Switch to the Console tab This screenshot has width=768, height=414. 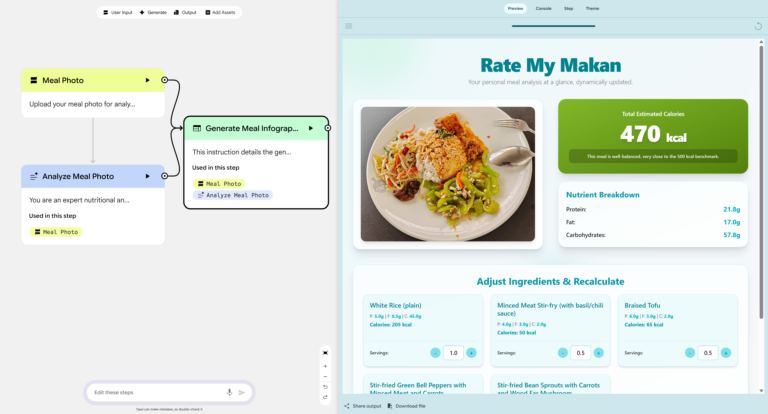[543, 8]
